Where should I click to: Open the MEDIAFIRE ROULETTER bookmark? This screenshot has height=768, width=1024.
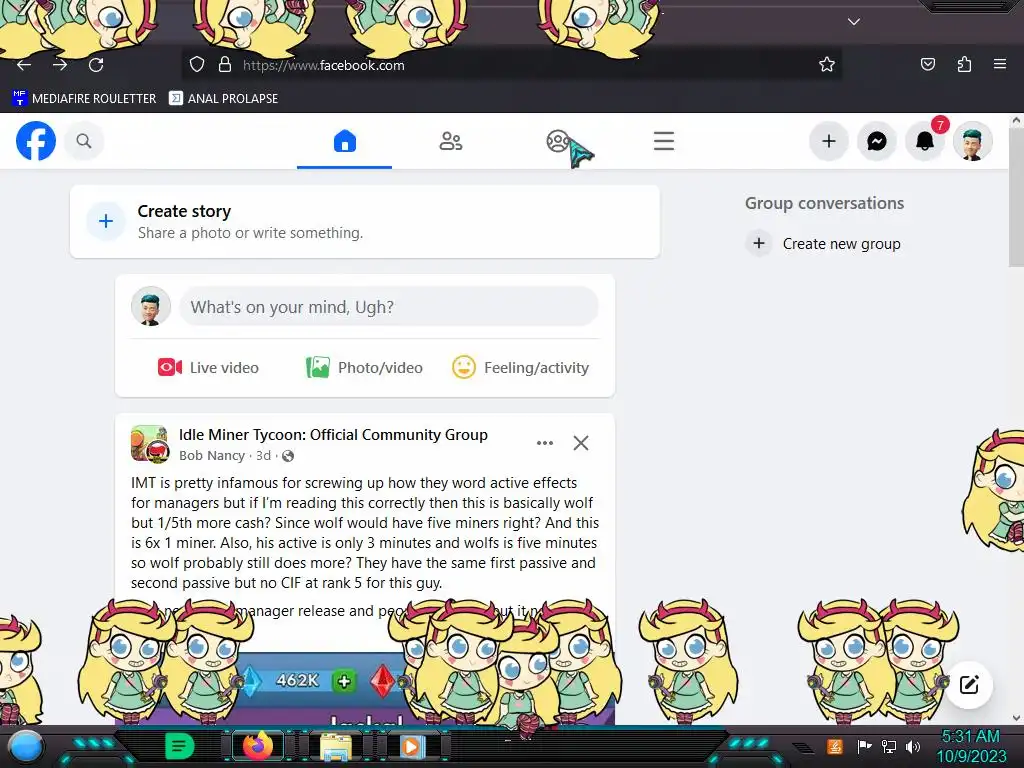click(84, 99)
